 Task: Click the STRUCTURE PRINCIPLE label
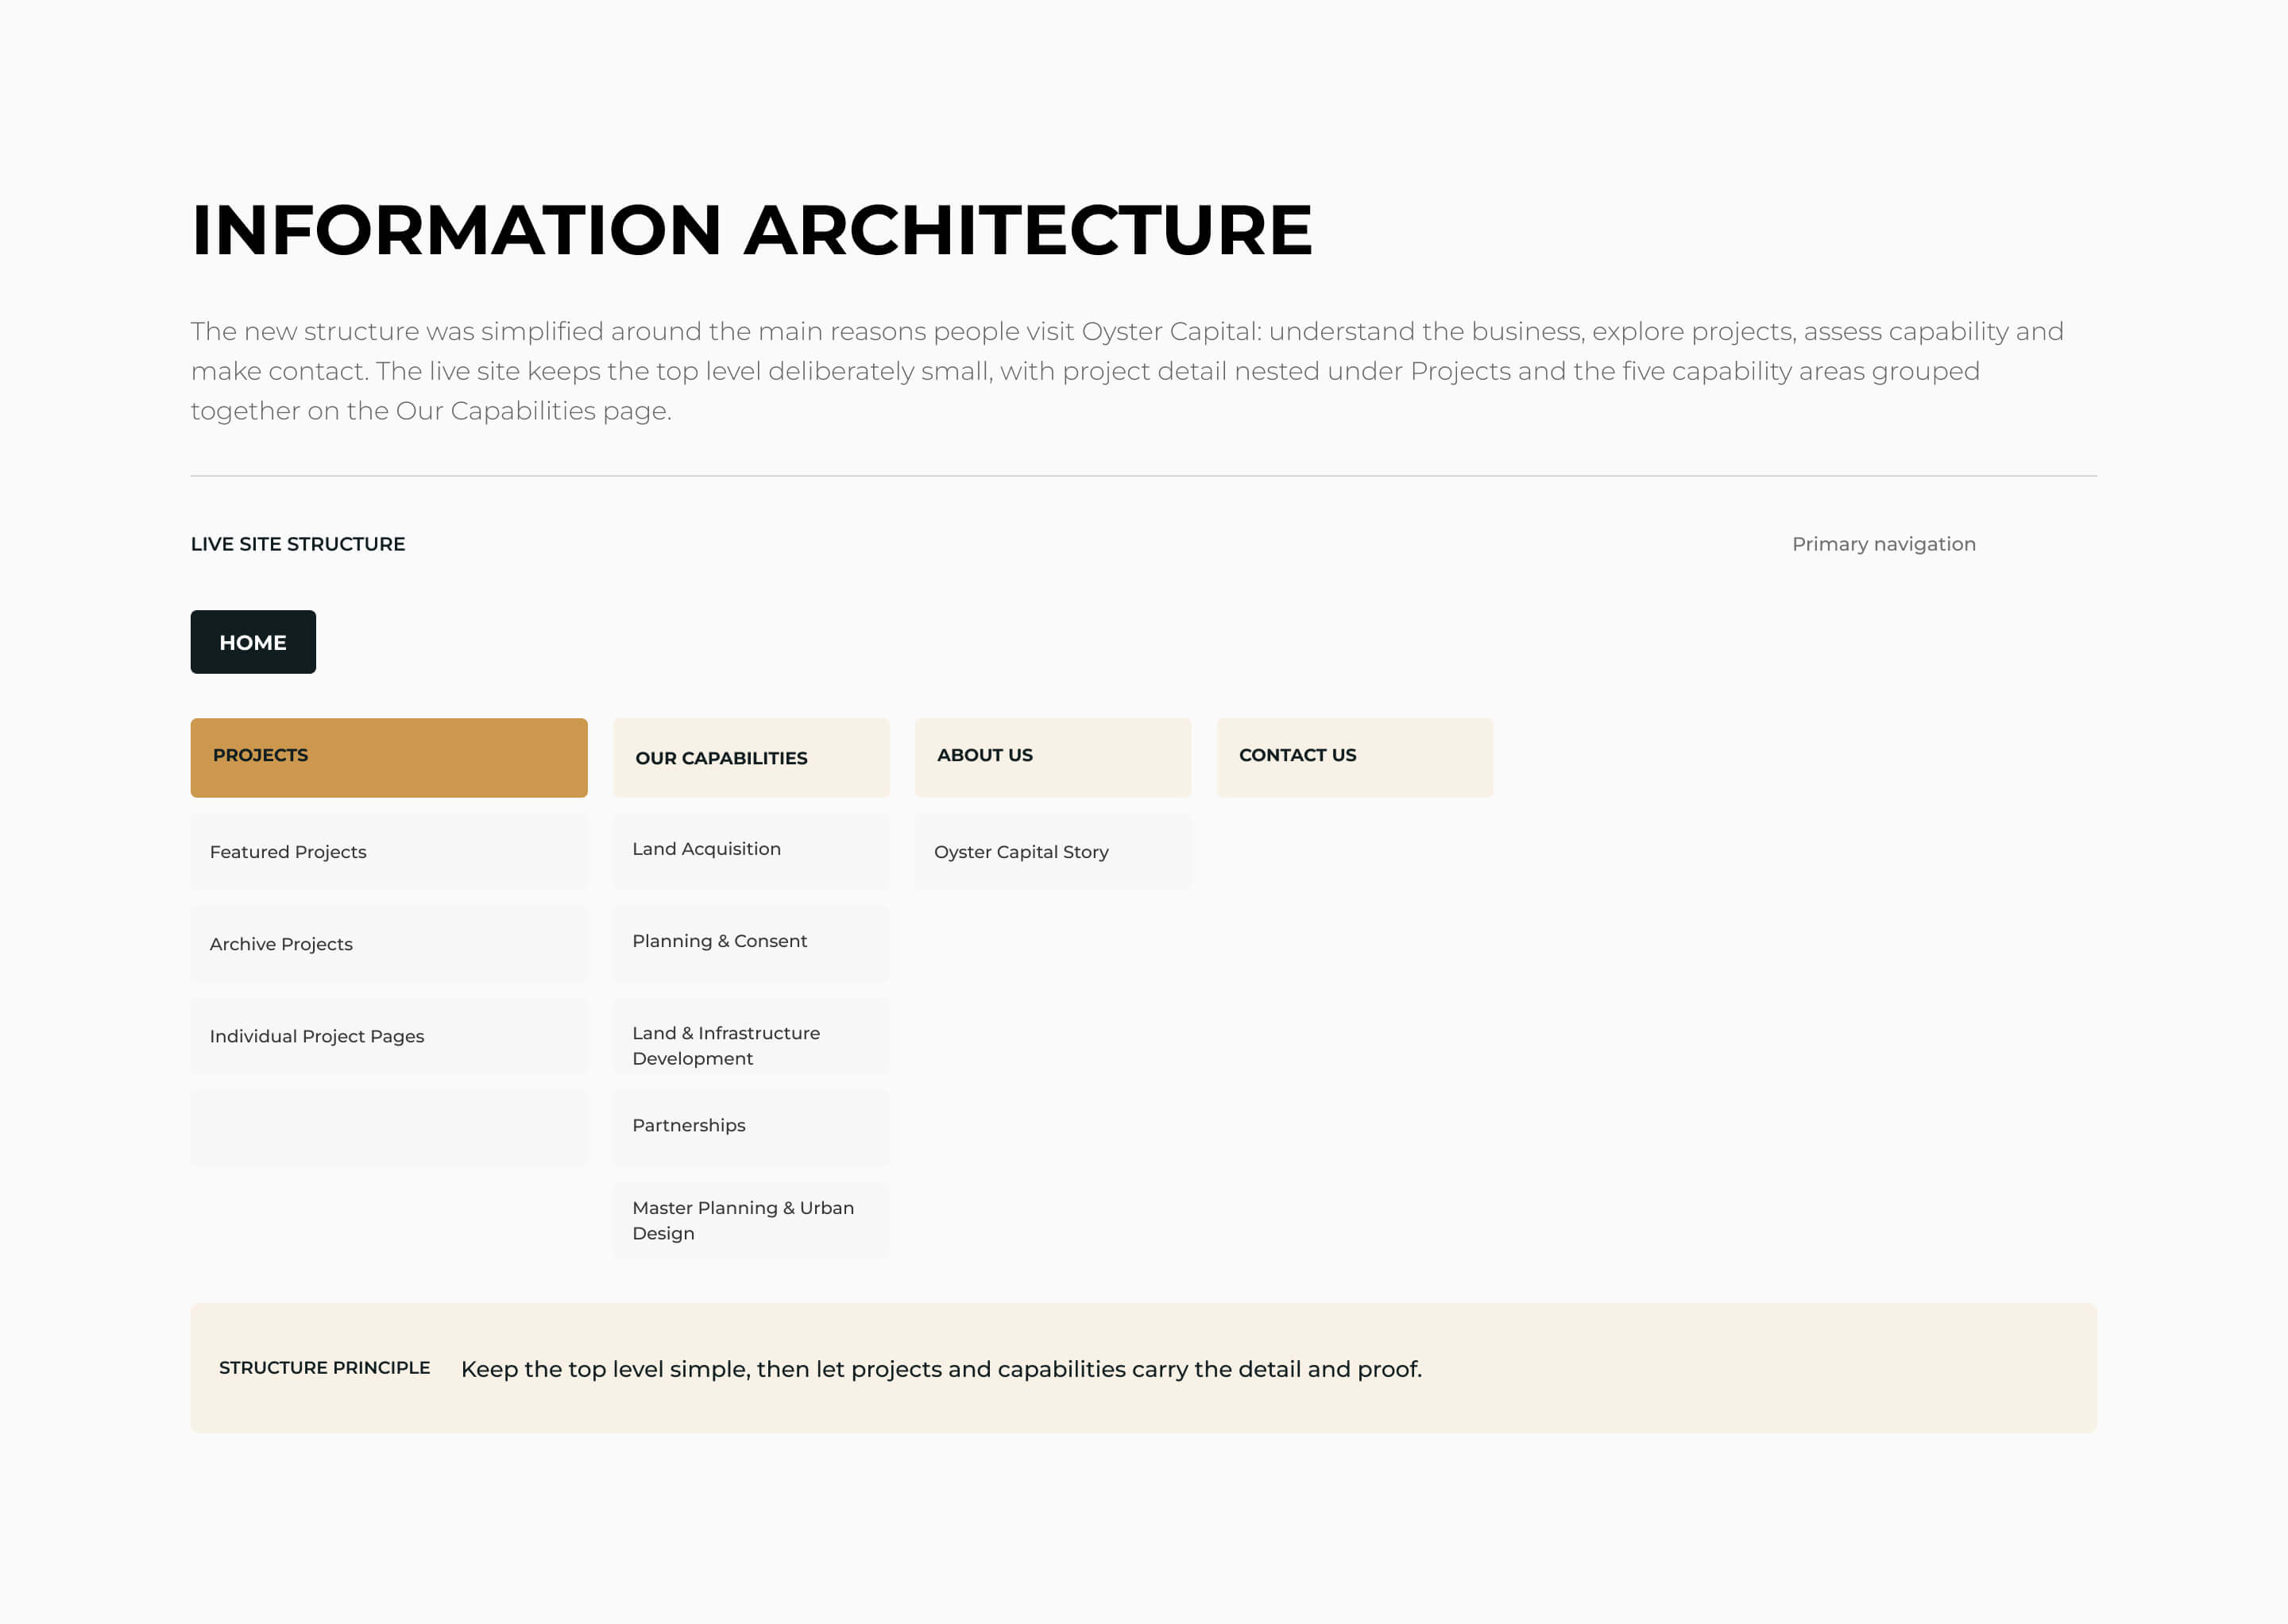(x=325, y=1367)
